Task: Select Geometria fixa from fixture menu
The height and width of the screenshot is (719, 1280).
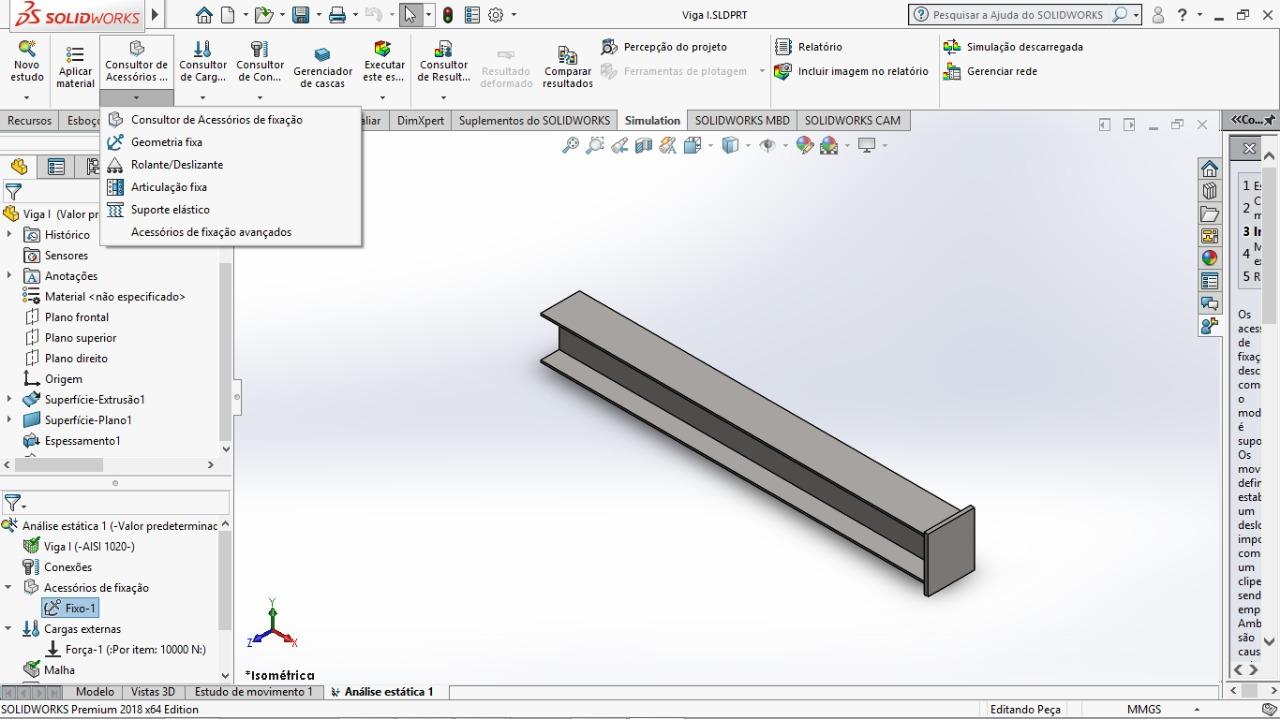Action: tap(166, 142)
